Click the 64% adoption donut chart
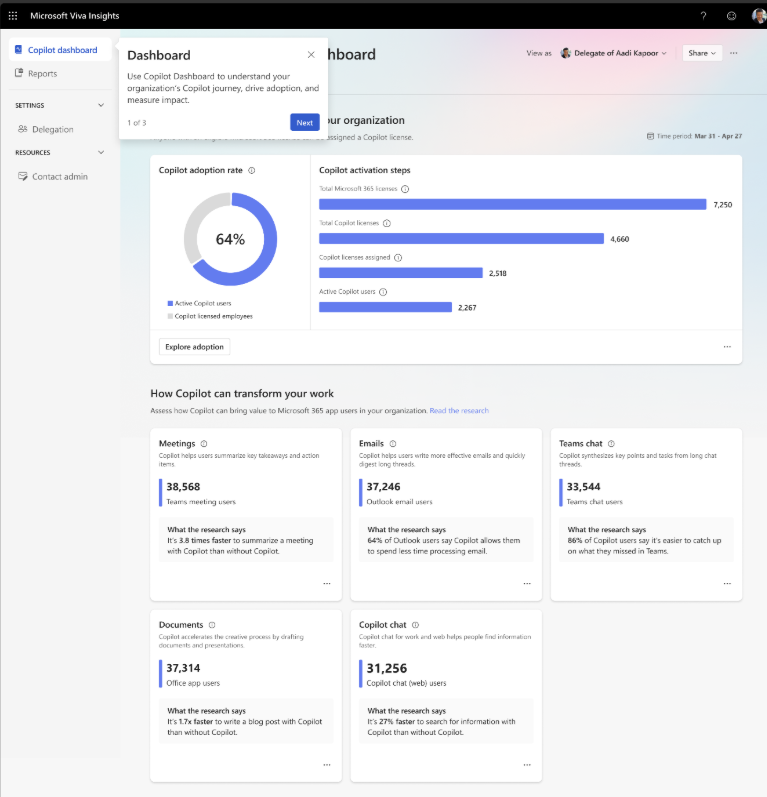 pos(230,239)
